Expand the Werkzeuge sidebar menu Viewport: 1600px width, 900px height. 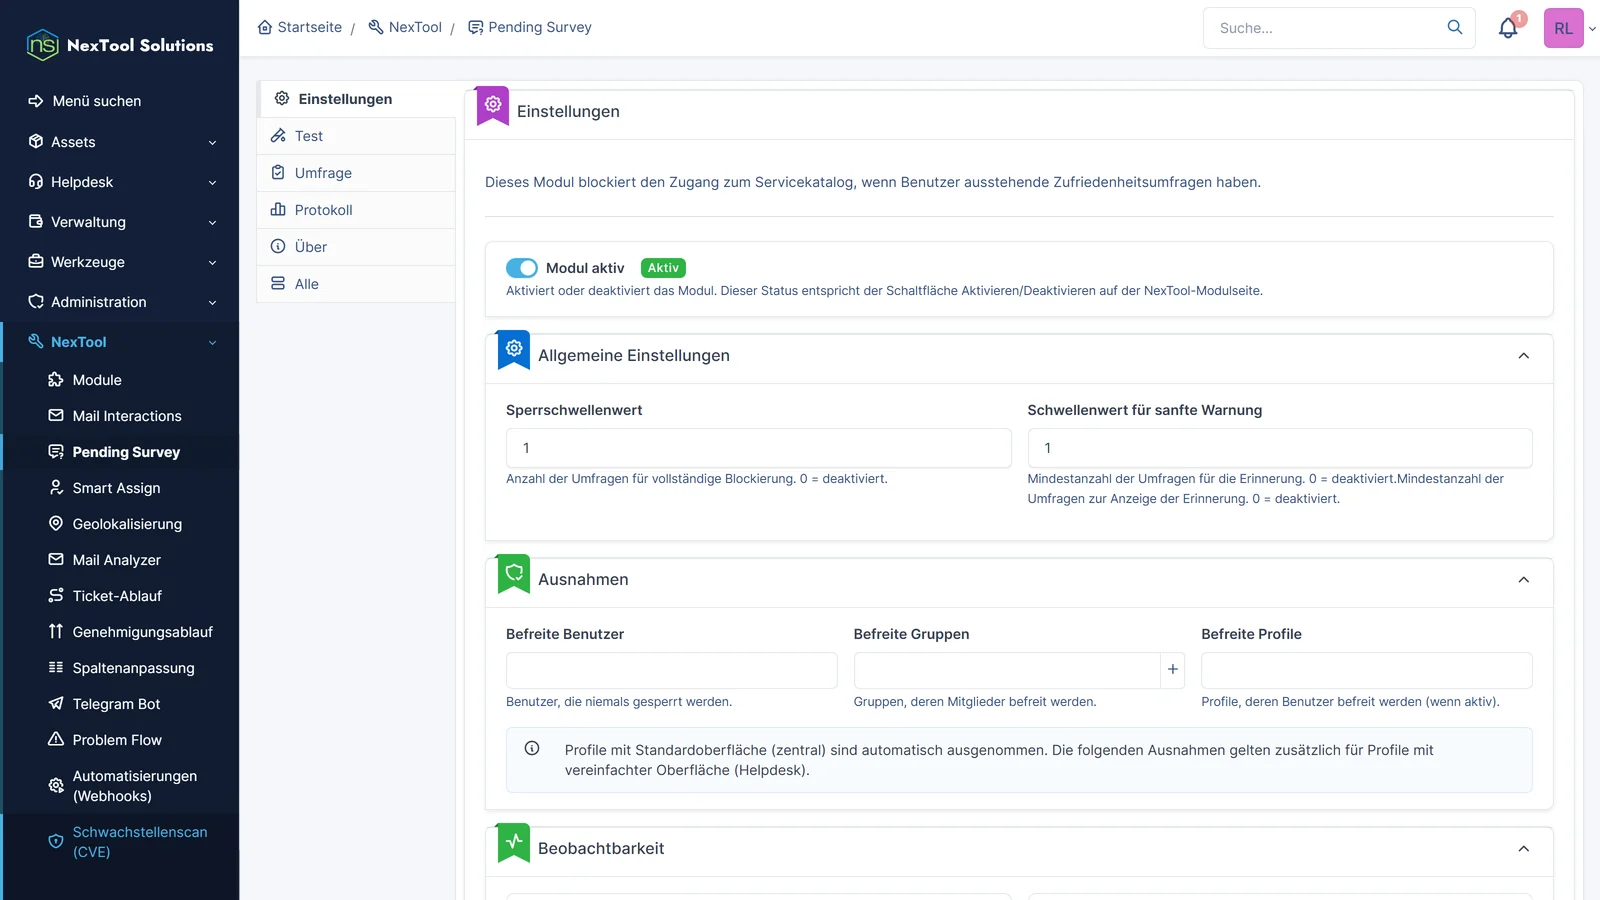pyautogui.click(x=120, y=262)
